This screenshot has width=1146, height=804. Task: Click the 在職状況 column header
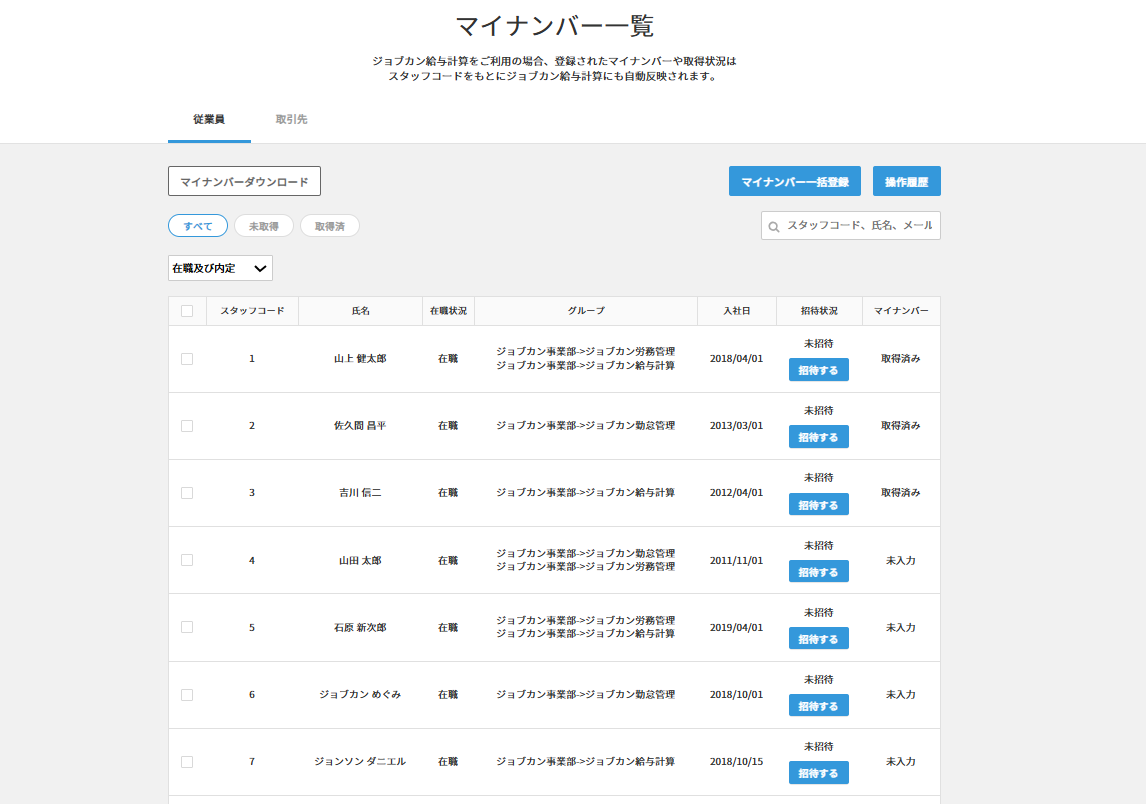(448, 311)
